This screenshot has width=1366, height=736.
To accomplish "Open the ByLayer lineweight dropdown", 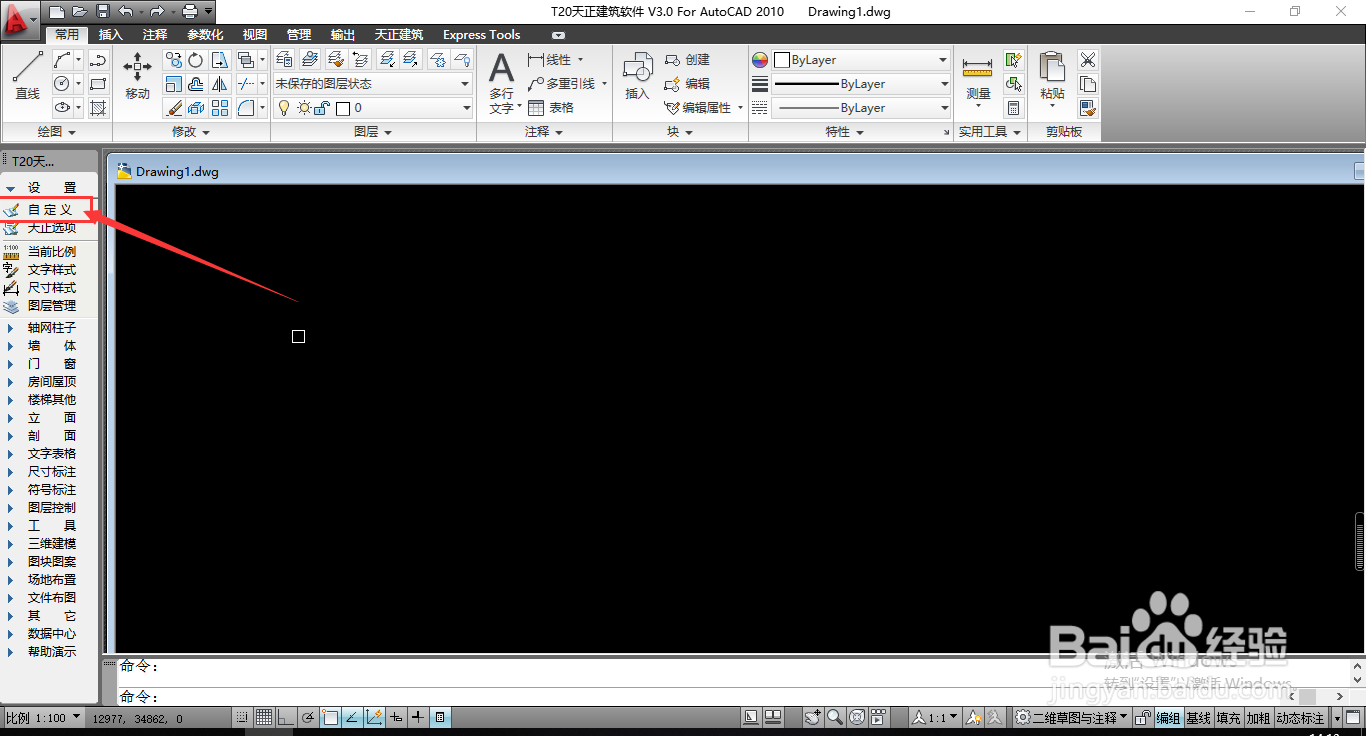I will click(x=861, y=84).
